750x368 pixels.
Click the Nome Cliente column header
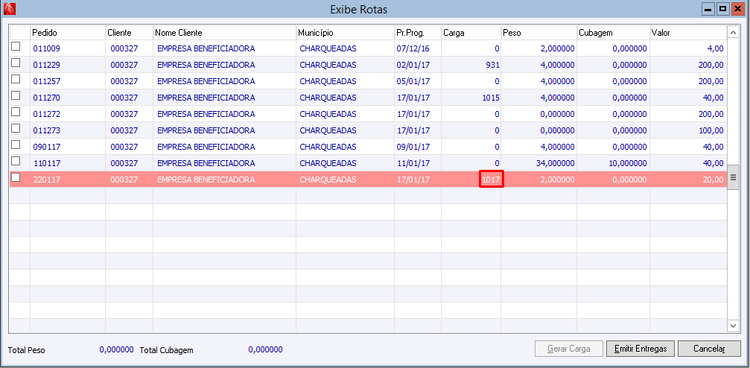[x=224, y=33]
